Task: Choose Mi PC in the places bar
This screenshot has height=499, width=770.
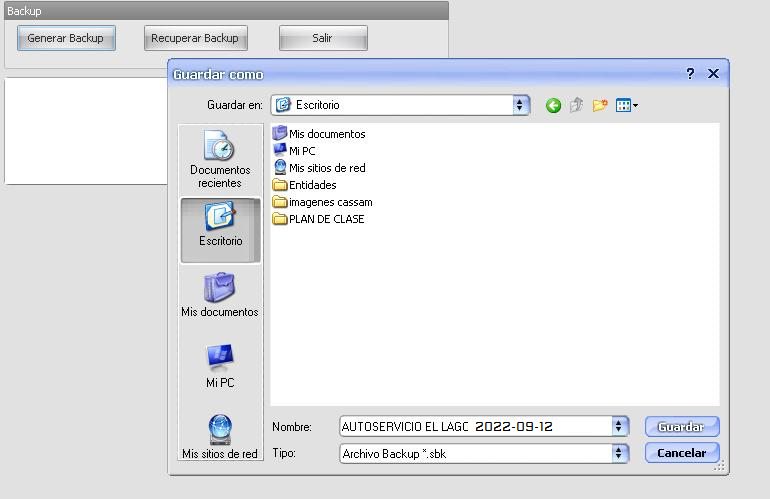Action: point(220,366)
